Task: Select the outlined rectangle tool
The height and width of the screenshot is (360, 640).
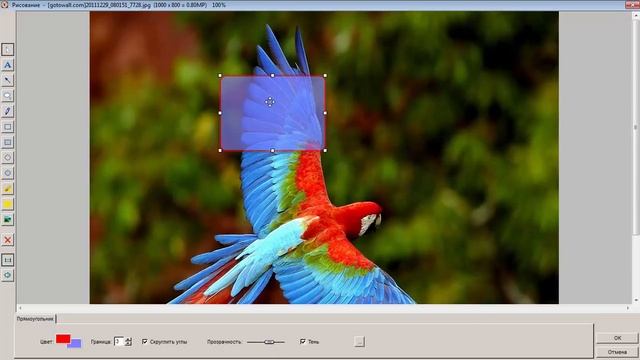Action: 7,127
